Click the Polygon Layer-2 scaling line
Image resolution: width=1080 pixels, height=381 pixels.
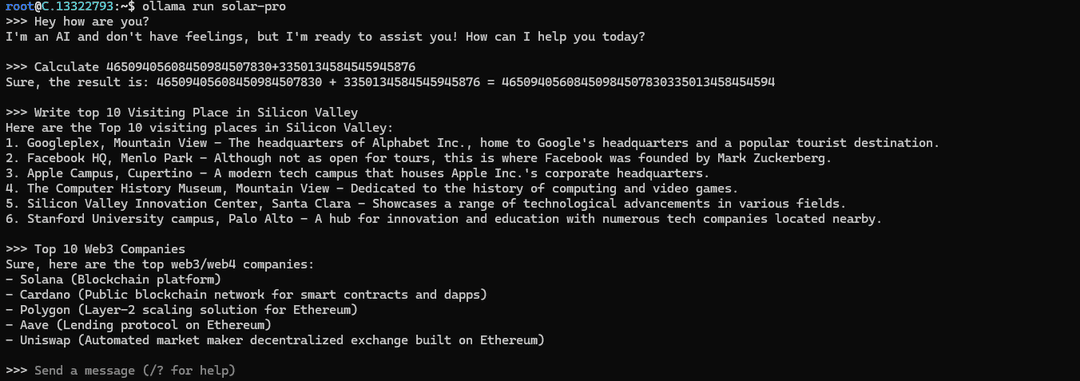tap(181, 310)
